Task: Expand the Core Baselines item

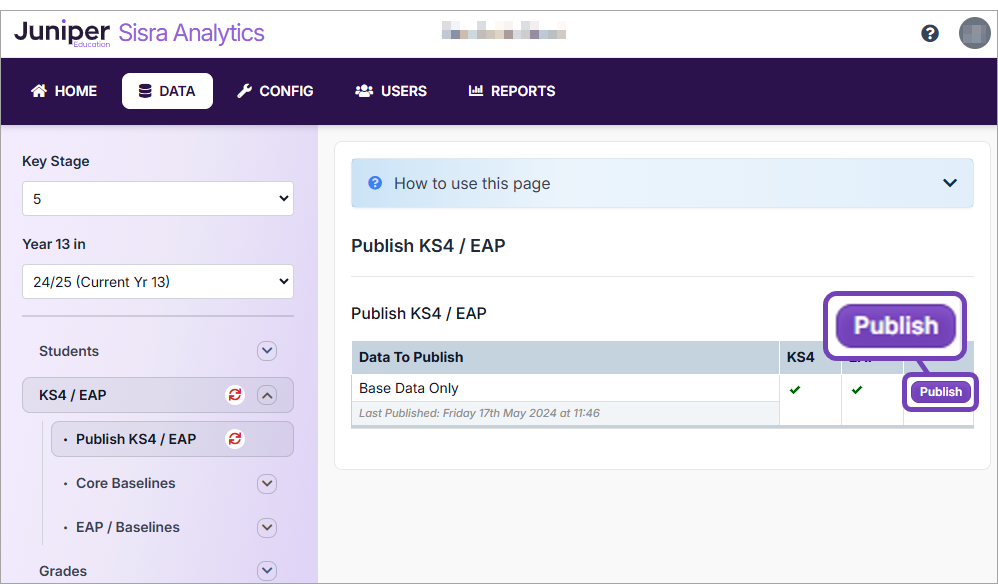Action: pyautogui.click(x=266, y=483)
